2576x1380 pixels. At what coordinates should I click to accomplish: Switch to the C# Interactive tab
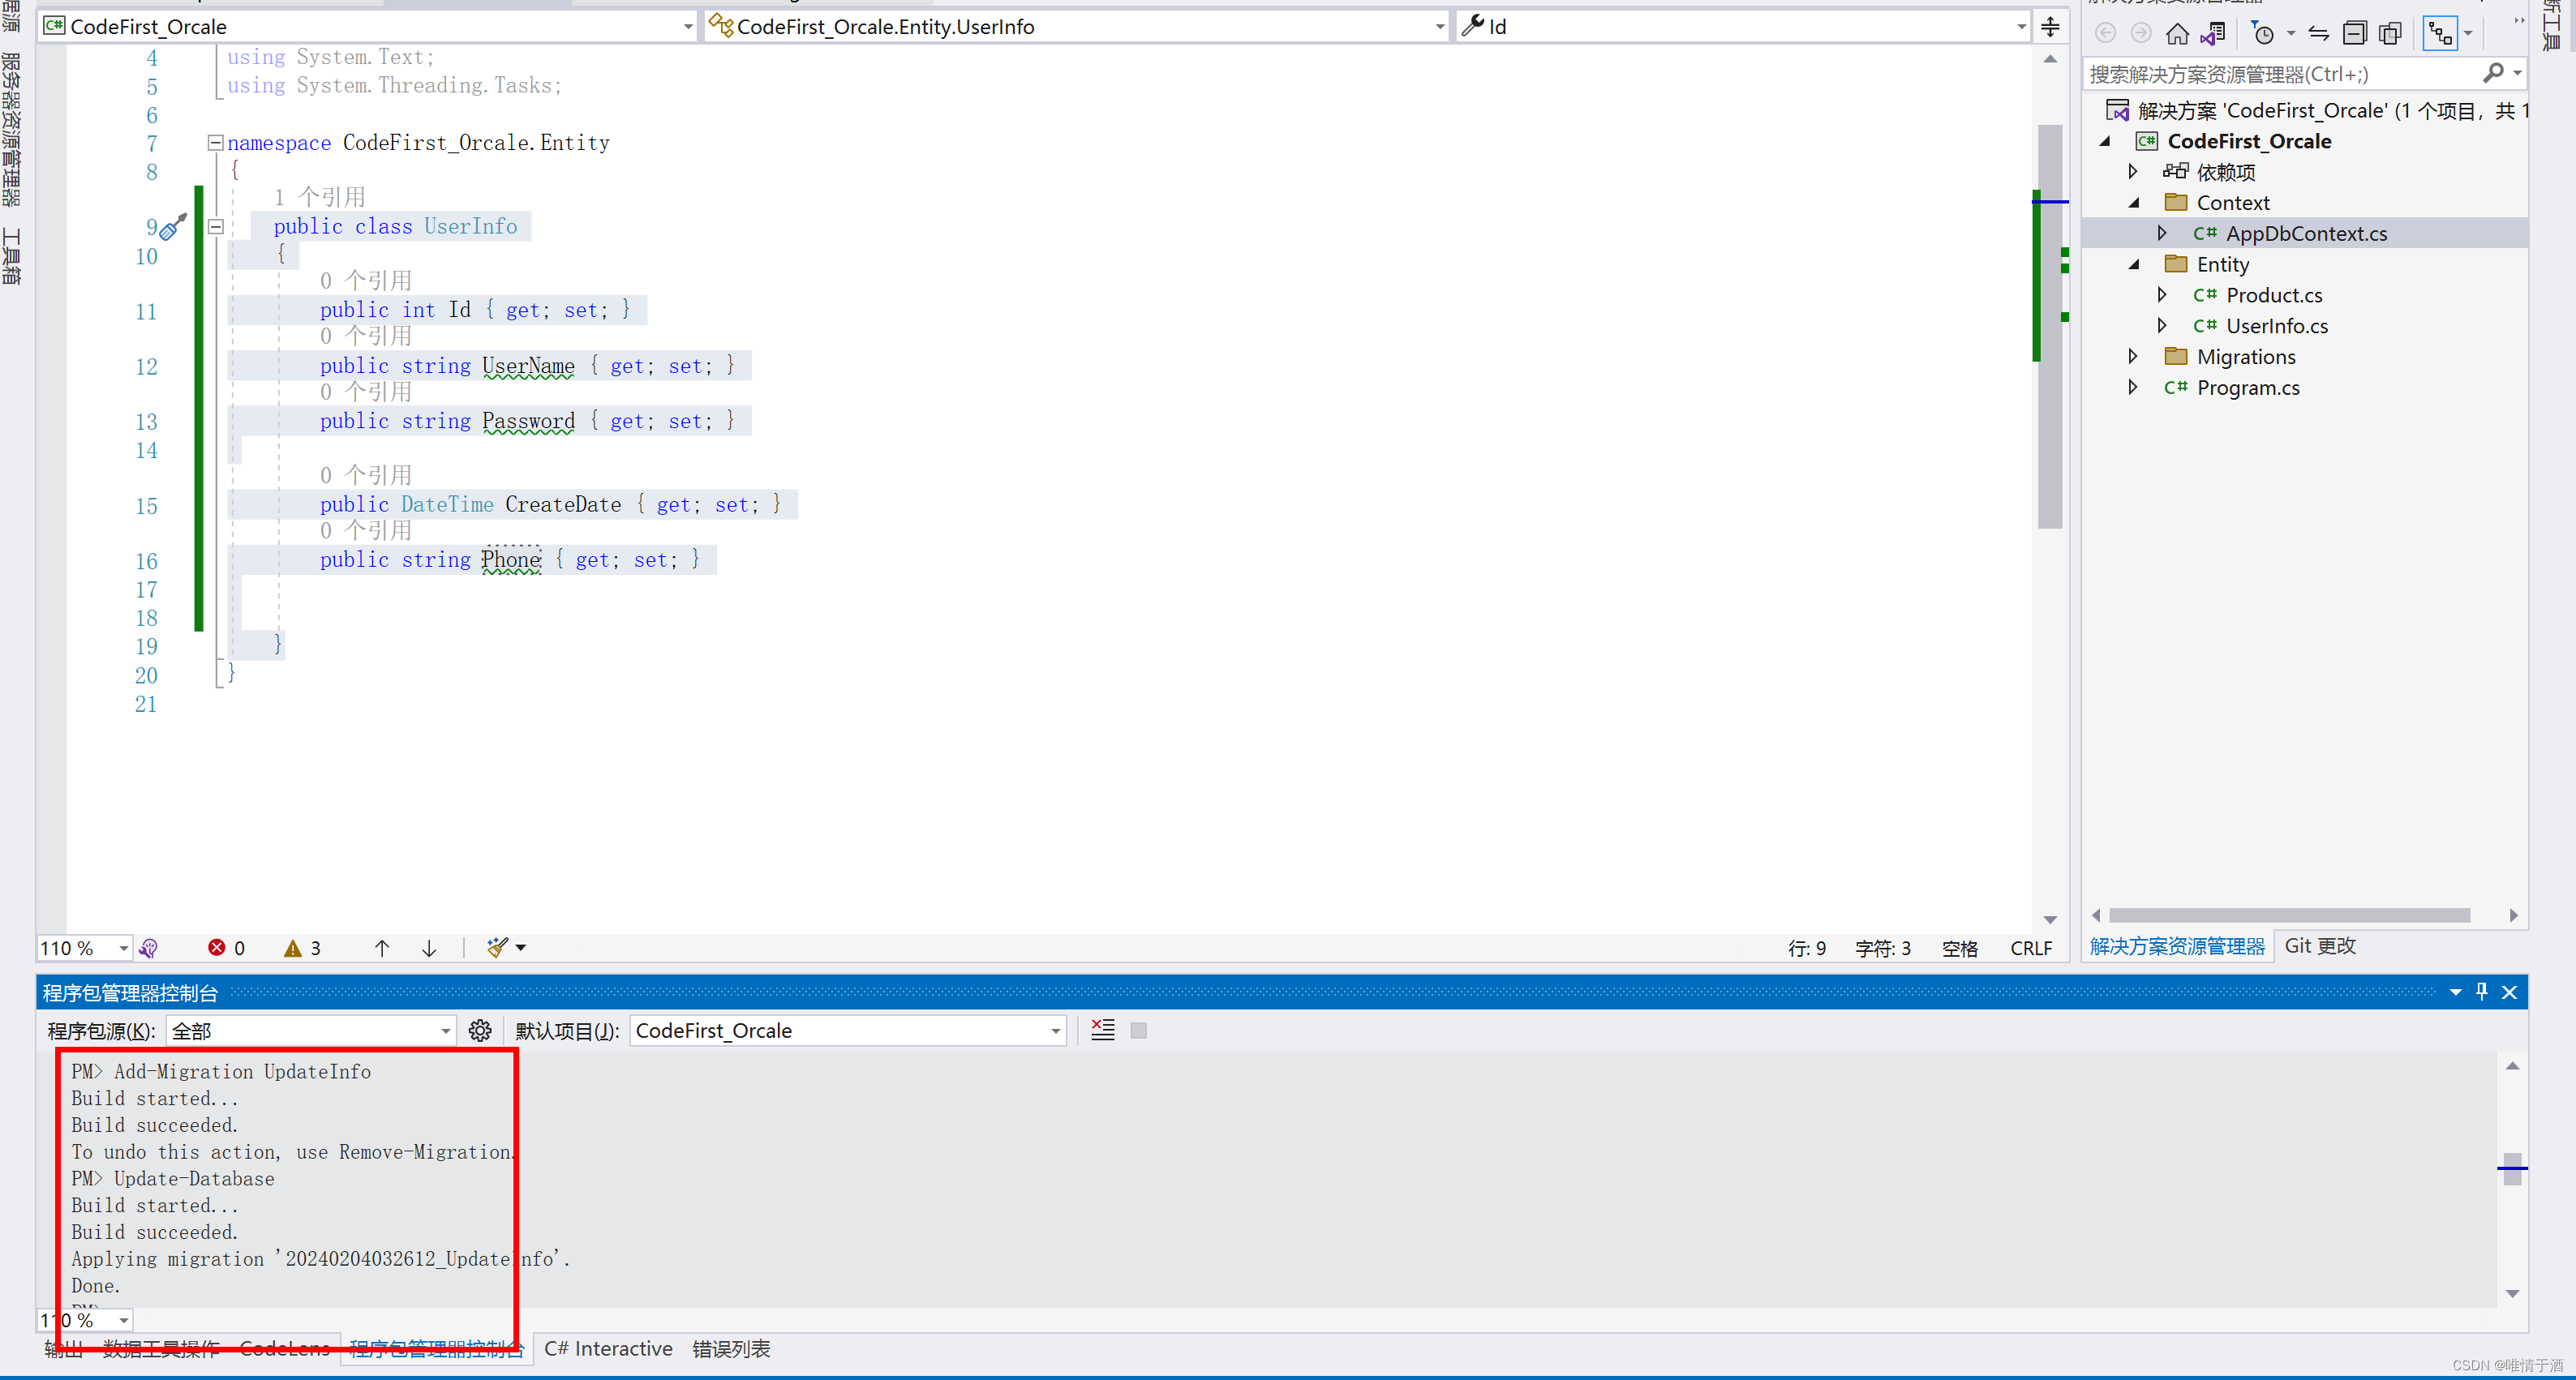click(x=607, y=1348)
